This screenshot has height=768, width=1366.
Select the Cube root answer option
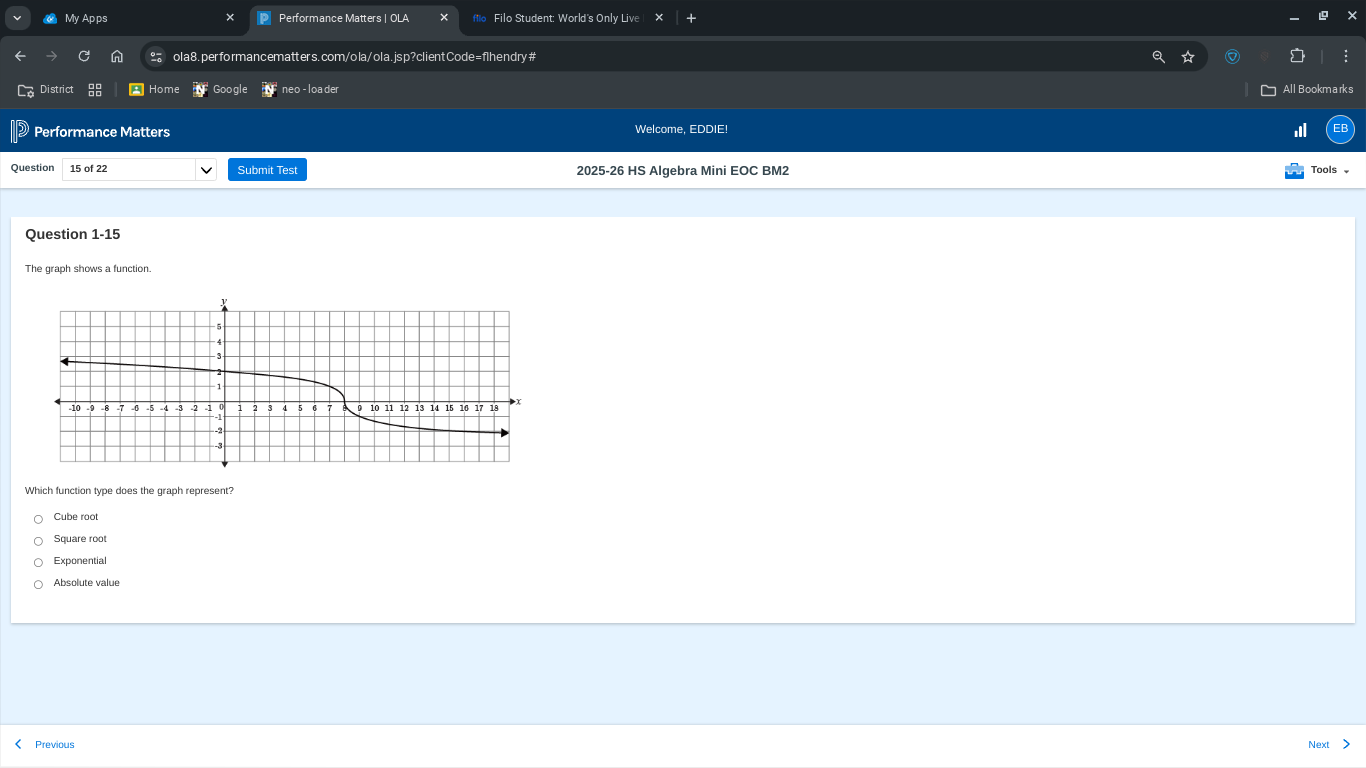[38, 518]
